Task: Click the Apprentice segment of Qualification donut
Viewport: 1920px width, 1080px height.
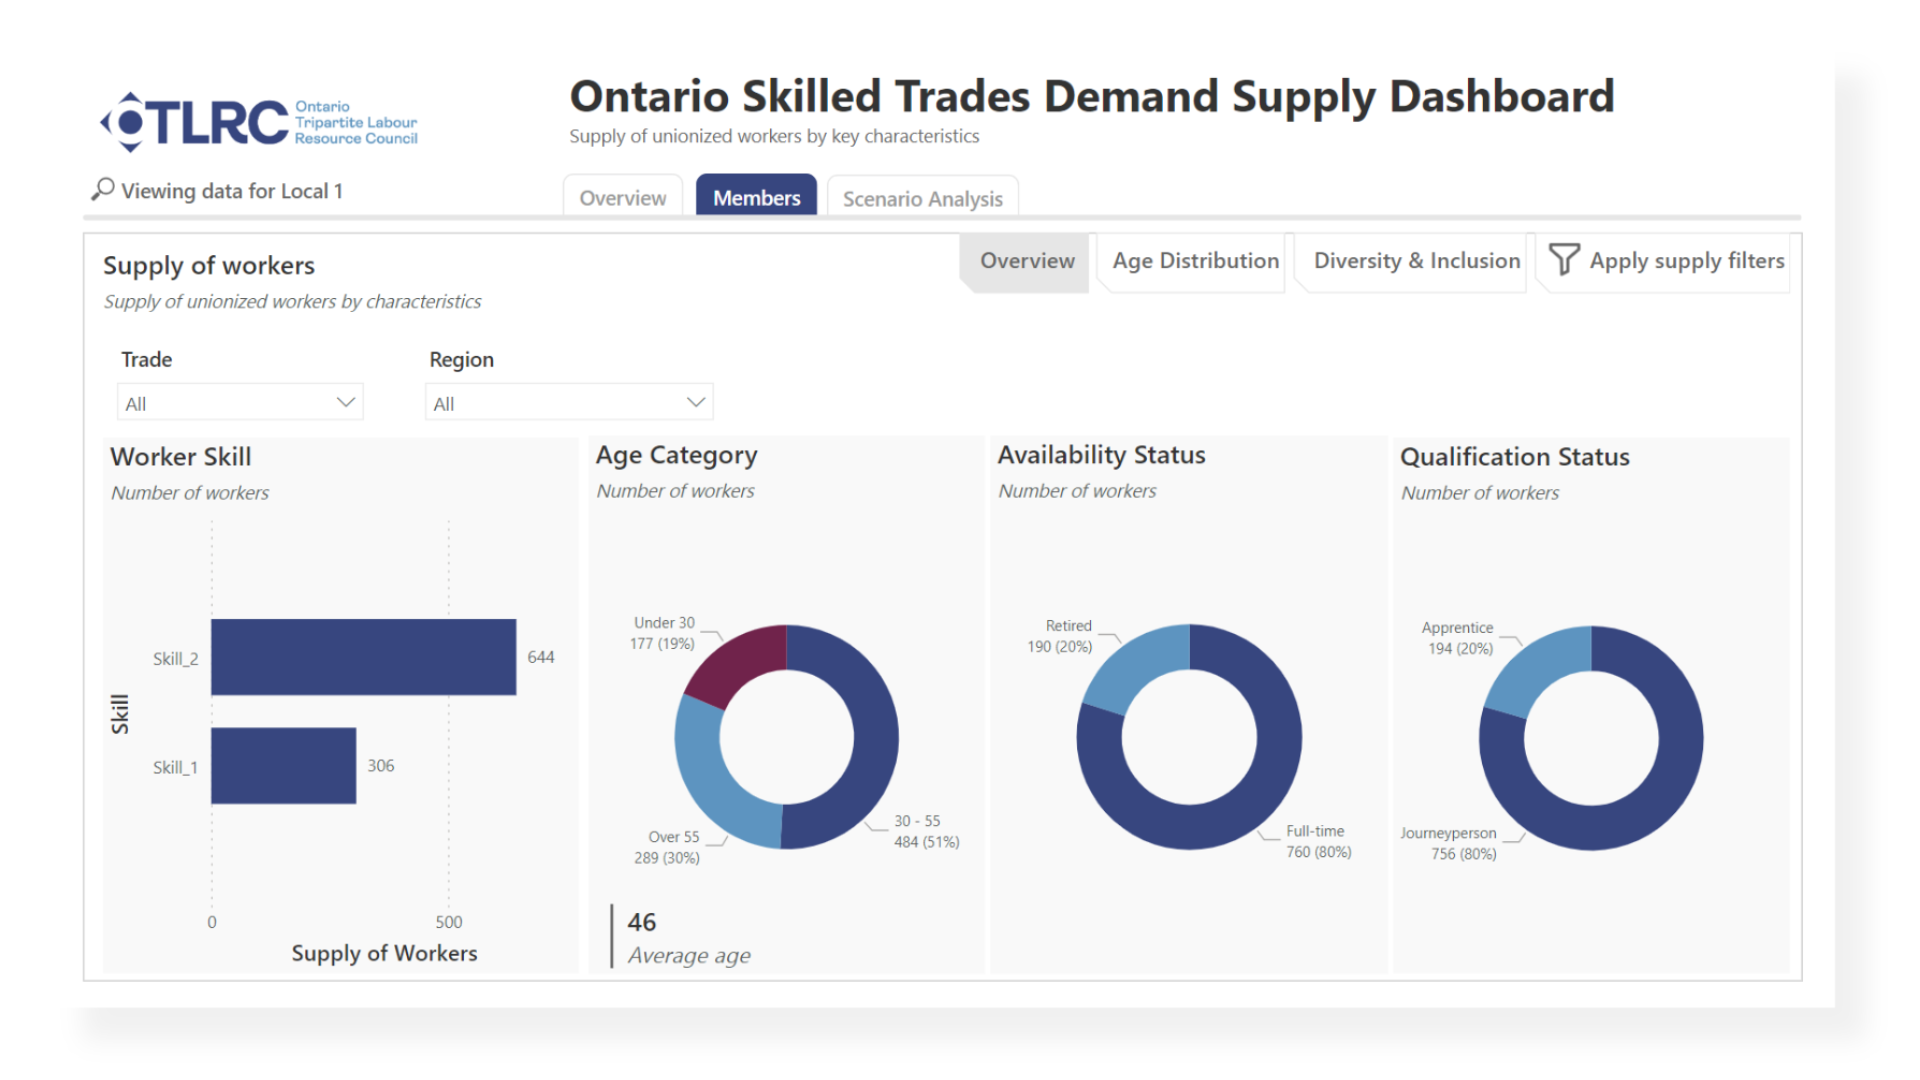Action: (x=1538, y=667)
